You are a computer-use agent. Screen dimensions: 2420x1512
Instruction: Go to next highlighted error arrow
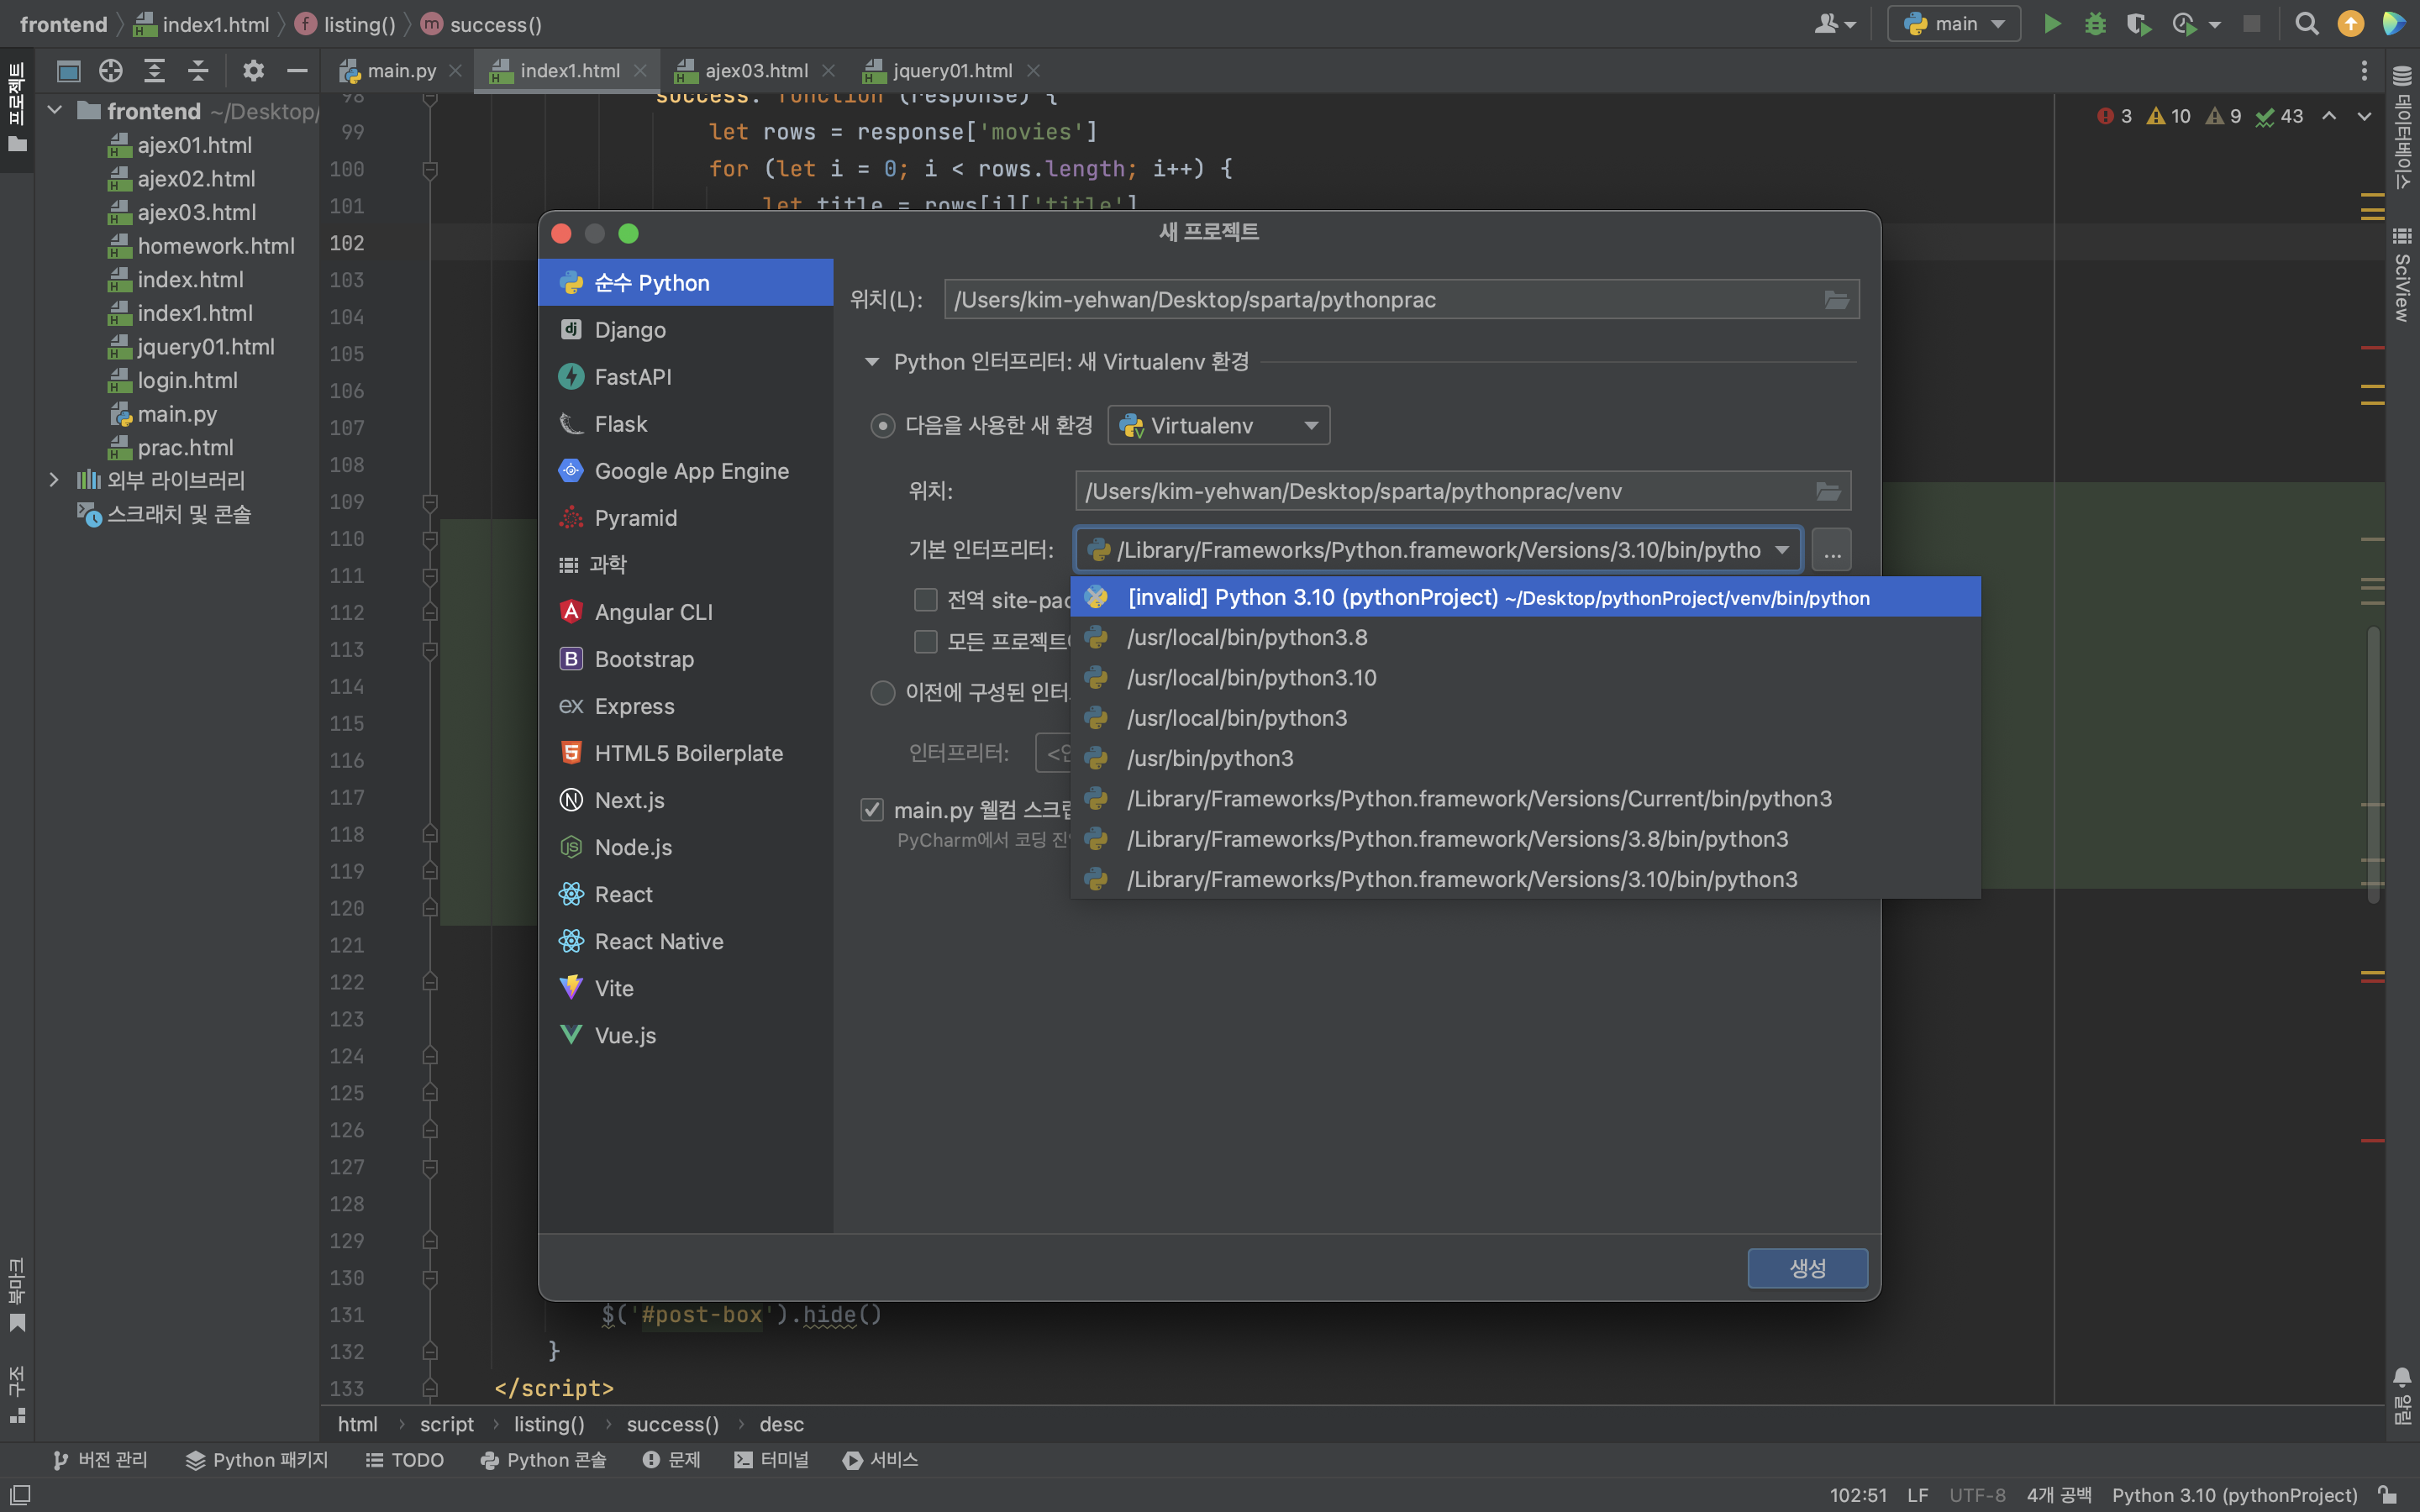(2364, 116)
